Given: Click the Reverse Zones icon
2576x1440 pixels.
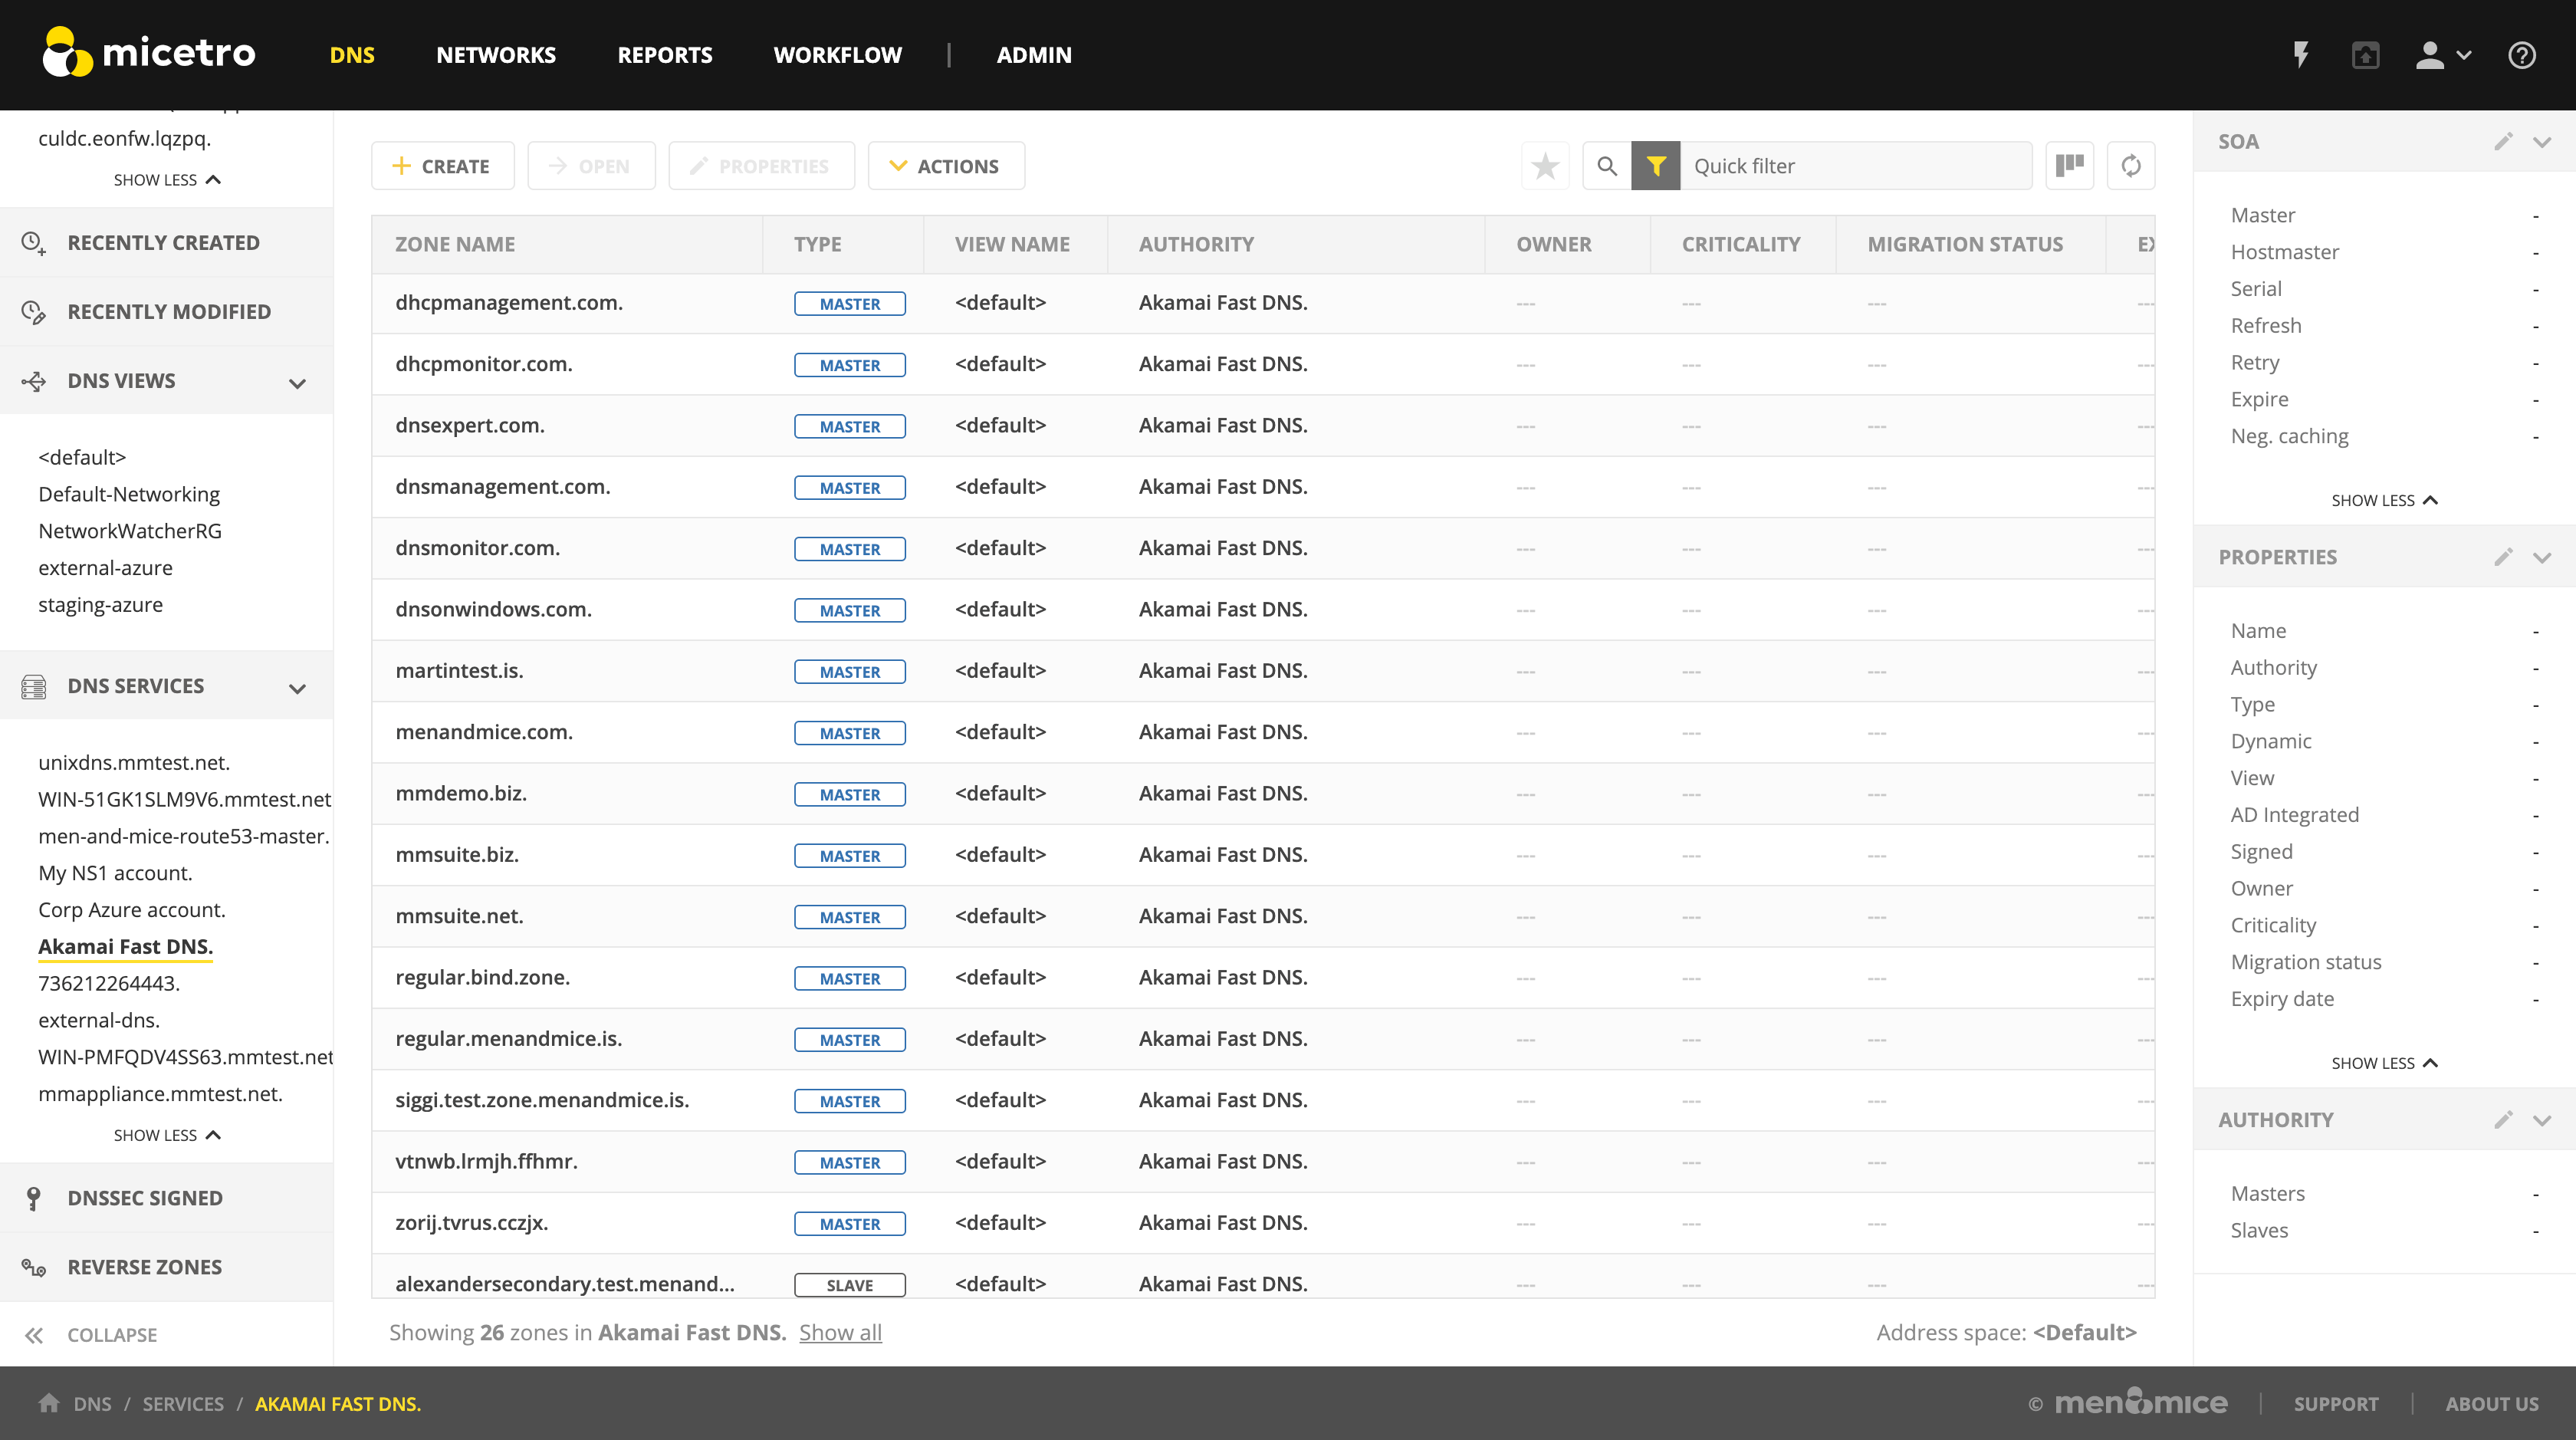Looking at the screenshot, I should pyautogui.click(x=33, y=1267).
